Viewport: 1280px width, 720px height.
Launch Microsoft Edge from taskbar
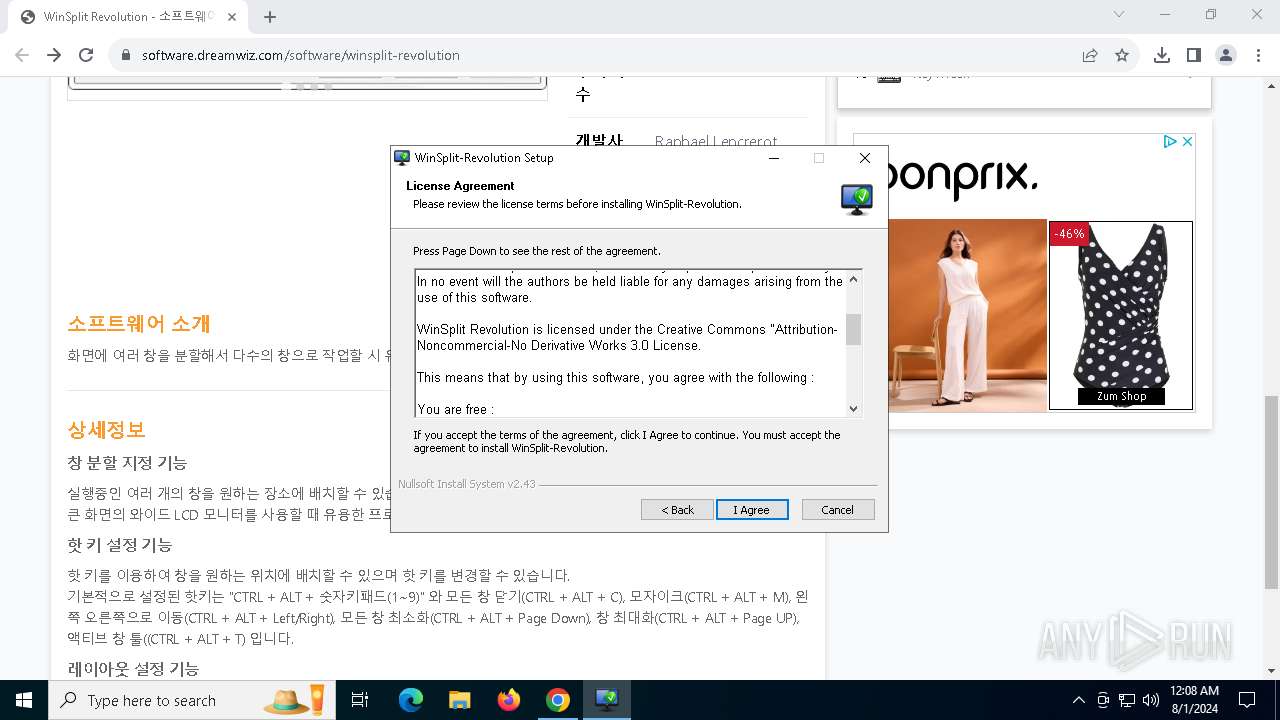(411, 700)
